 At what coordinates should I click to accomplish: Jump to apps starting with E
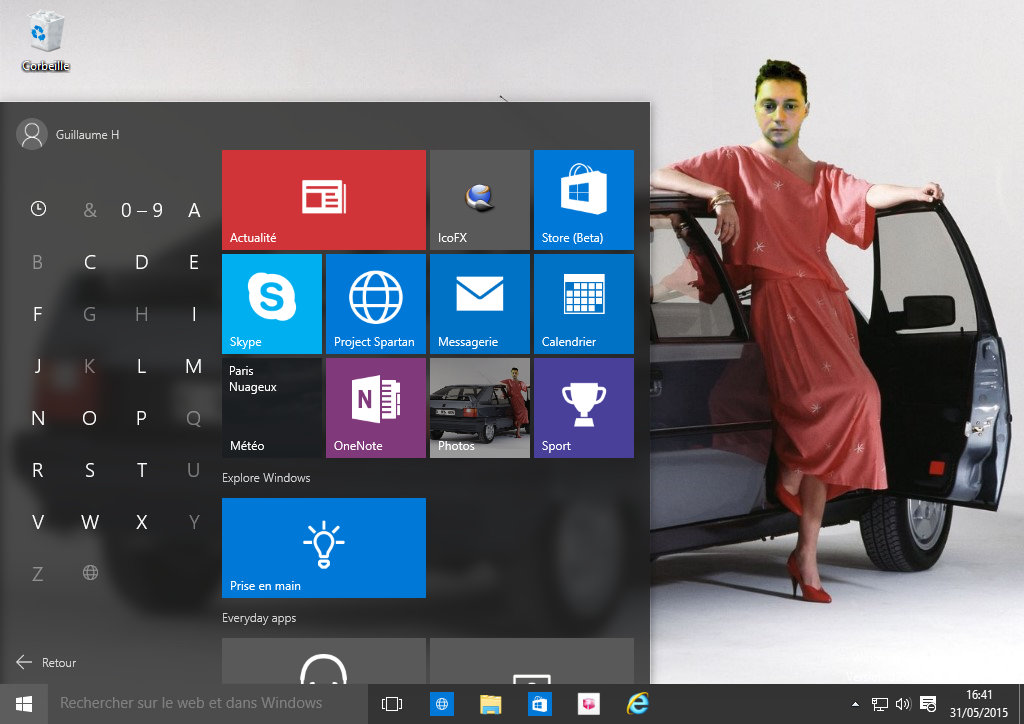[x=194, y=262]
